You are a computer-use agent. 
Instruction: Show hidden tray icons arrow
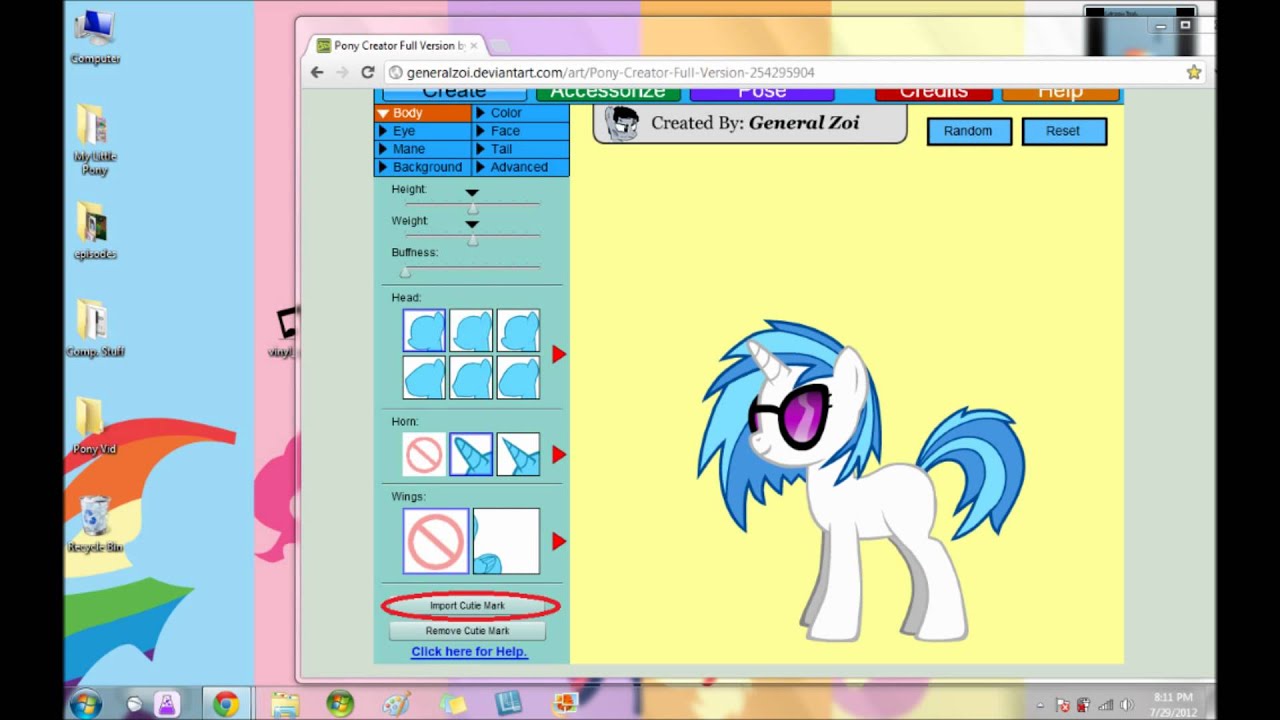point(1041,706)
